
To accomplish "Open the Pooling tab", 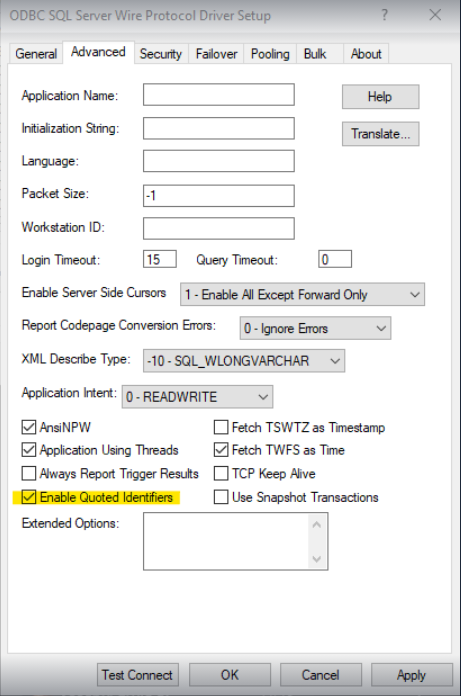I will tap(270, 54).
